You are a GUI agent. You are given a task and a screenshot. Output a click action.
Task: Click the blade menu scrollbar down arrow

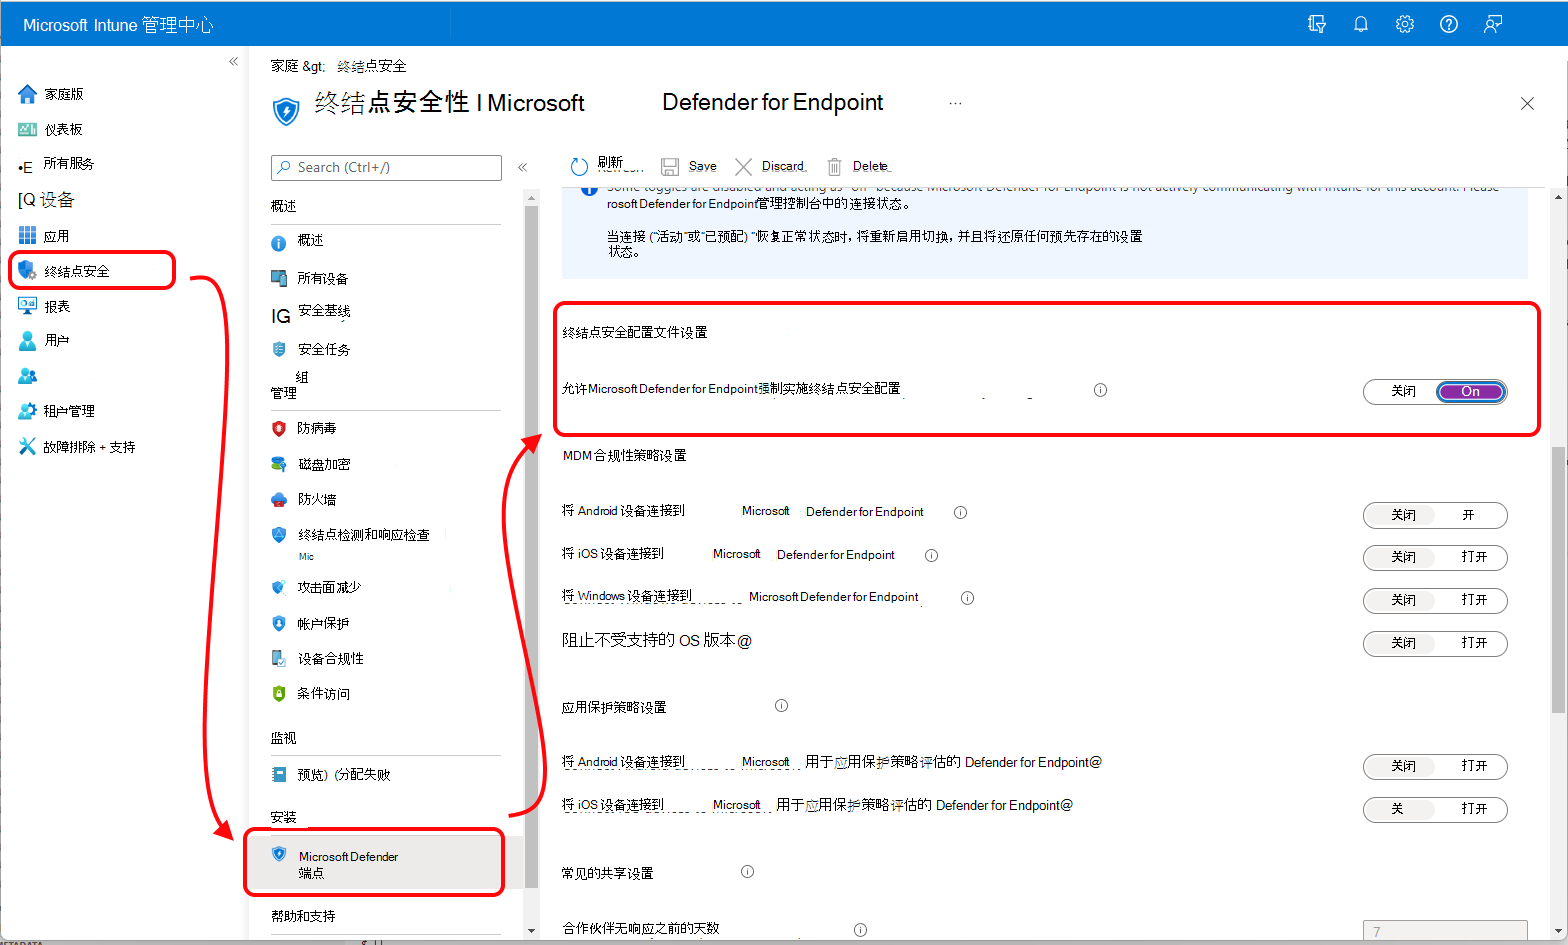531,931
